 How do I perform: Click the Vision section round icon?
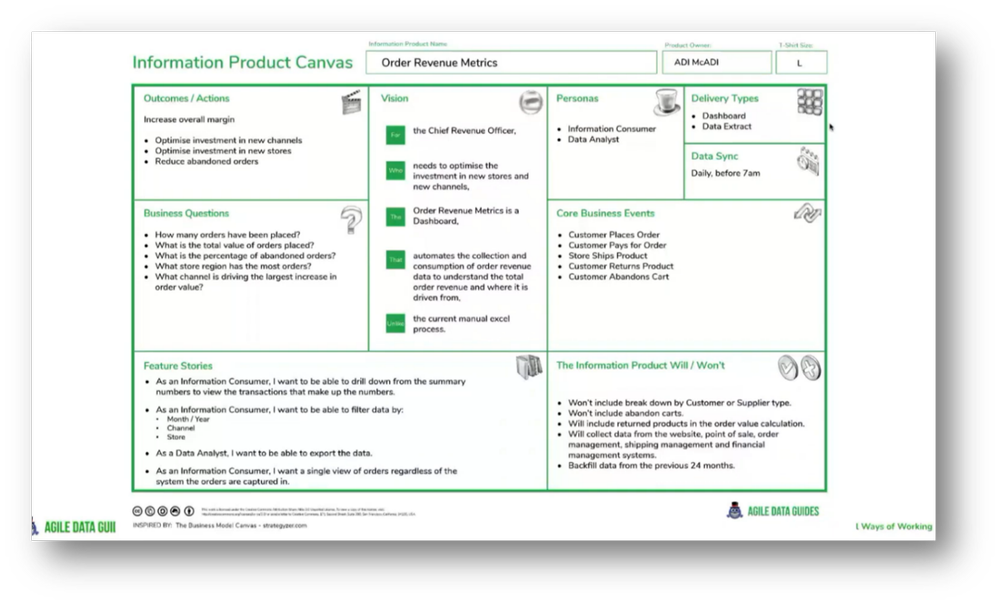coord(531,102)
